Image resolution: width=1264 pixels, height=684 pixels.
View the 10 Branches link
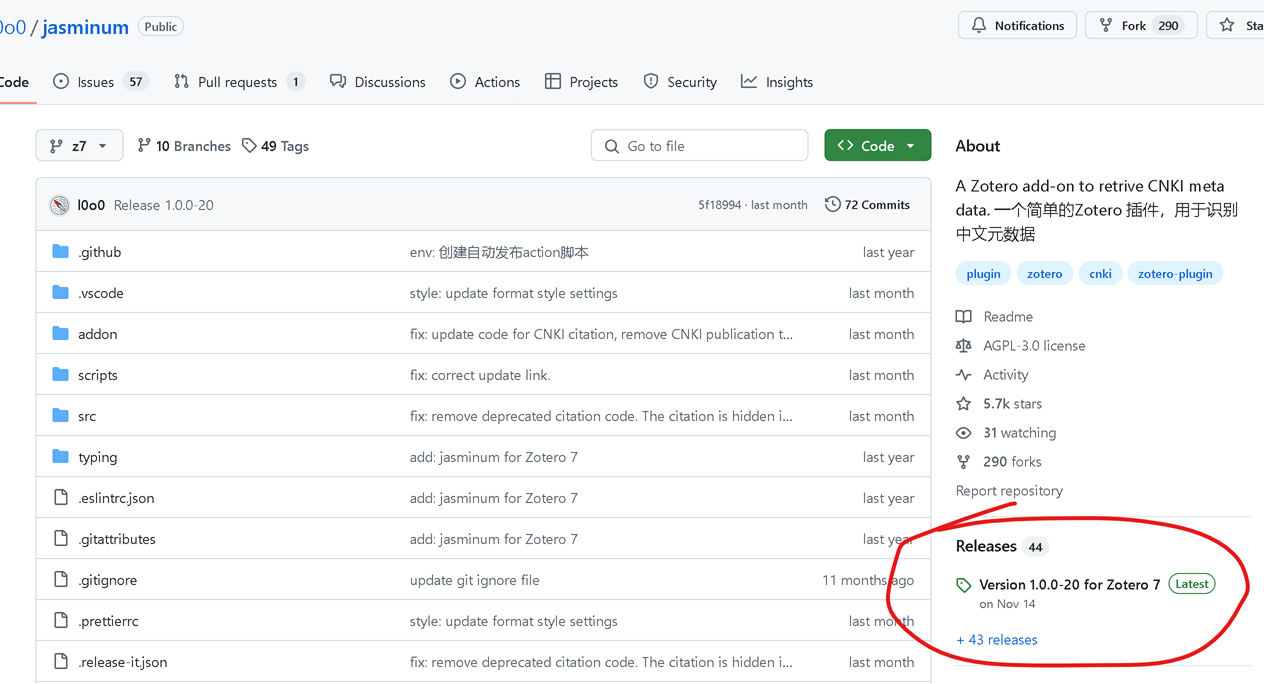point(184,146)
